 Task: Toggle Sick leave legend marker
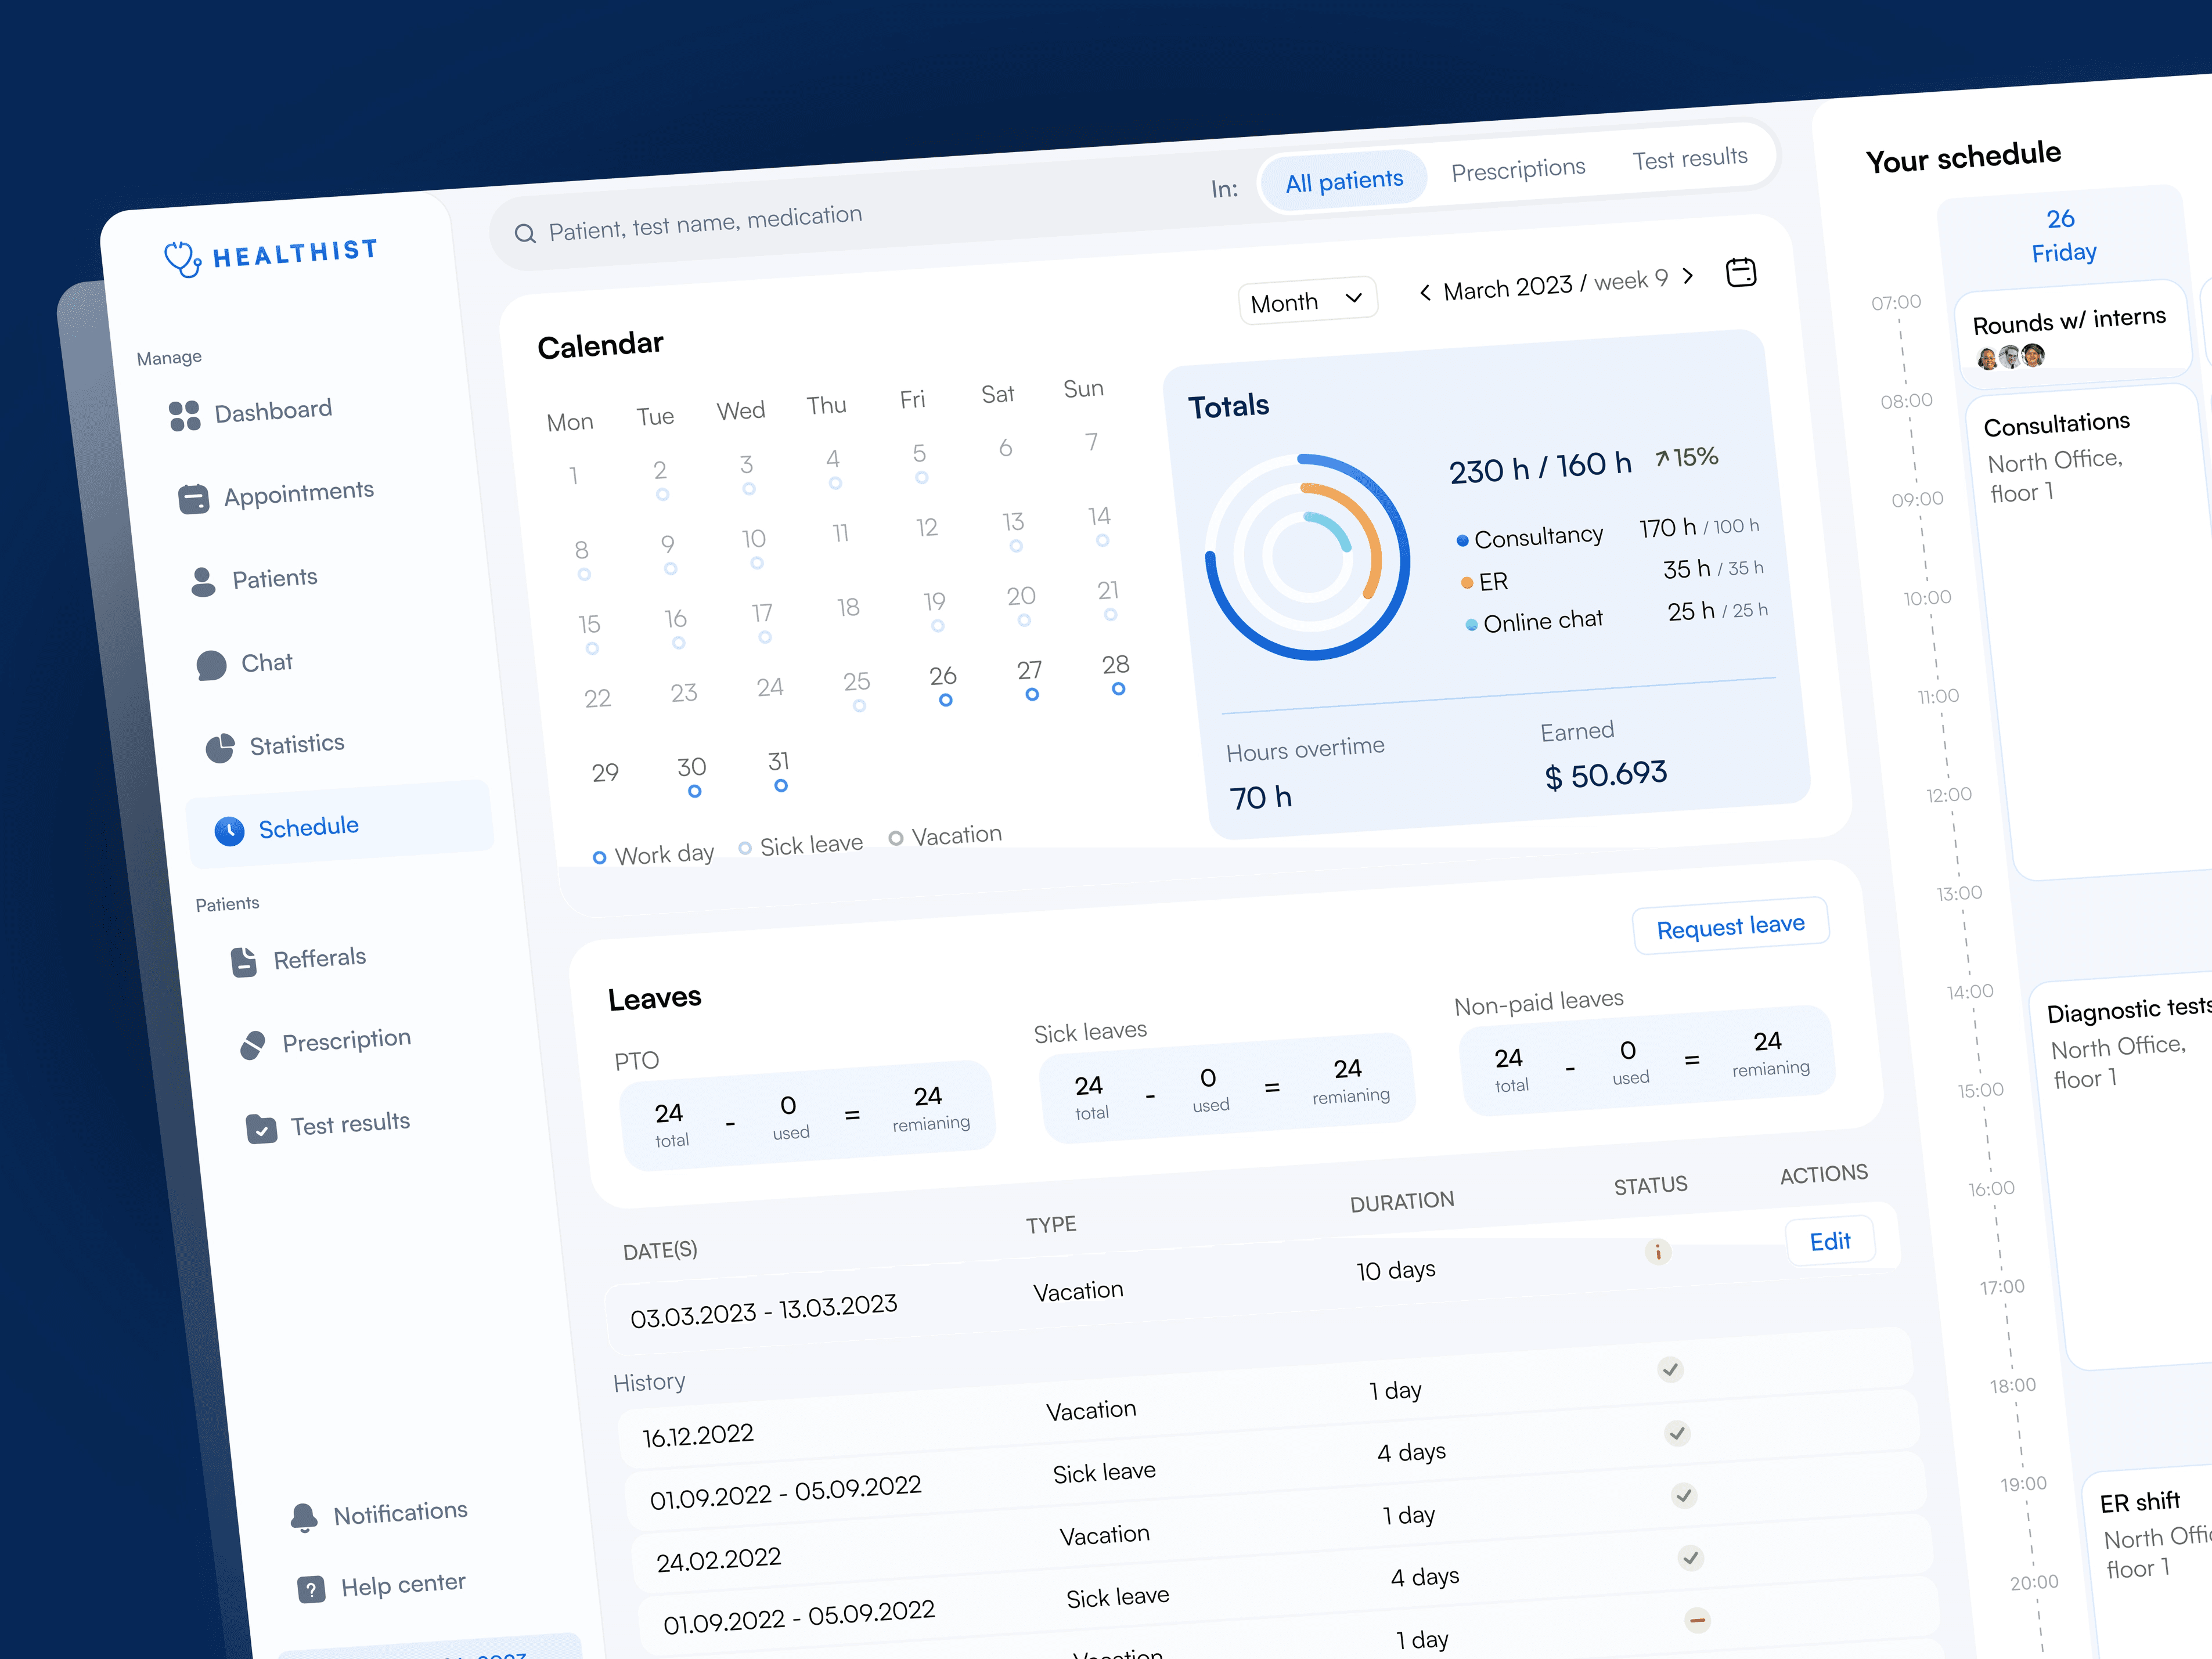point(745,848)
